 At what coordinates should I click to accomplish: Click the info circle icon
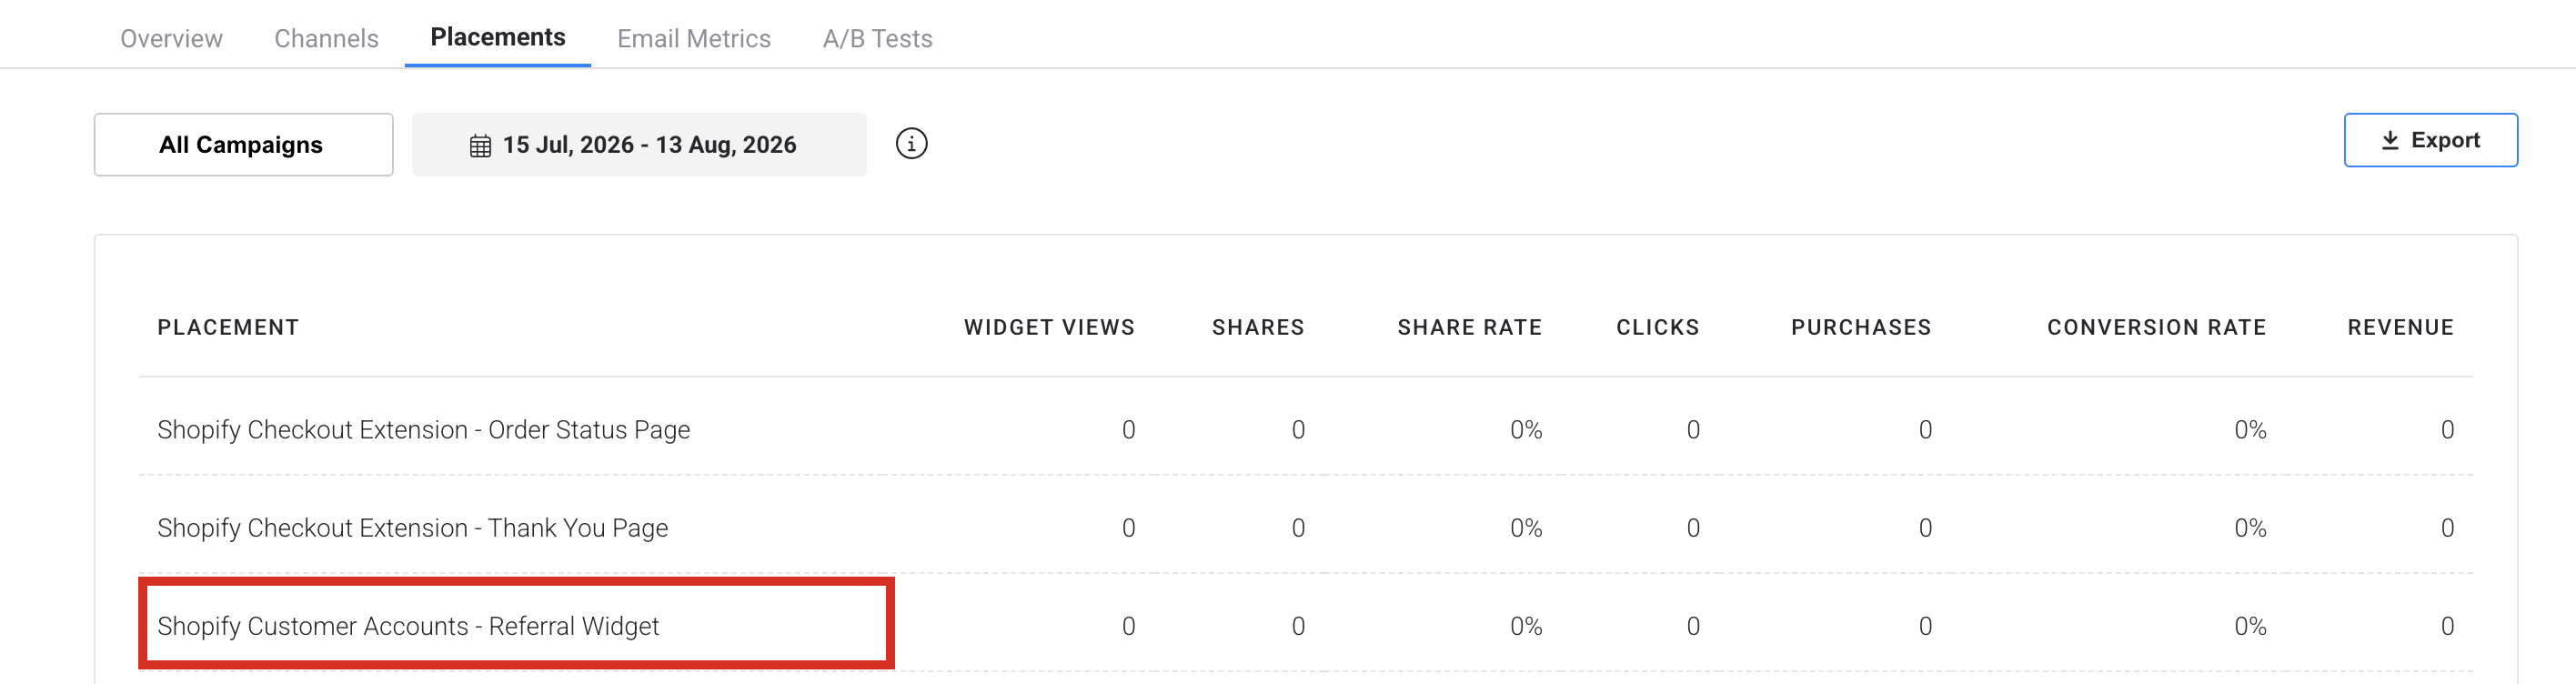tap(911, 144)
